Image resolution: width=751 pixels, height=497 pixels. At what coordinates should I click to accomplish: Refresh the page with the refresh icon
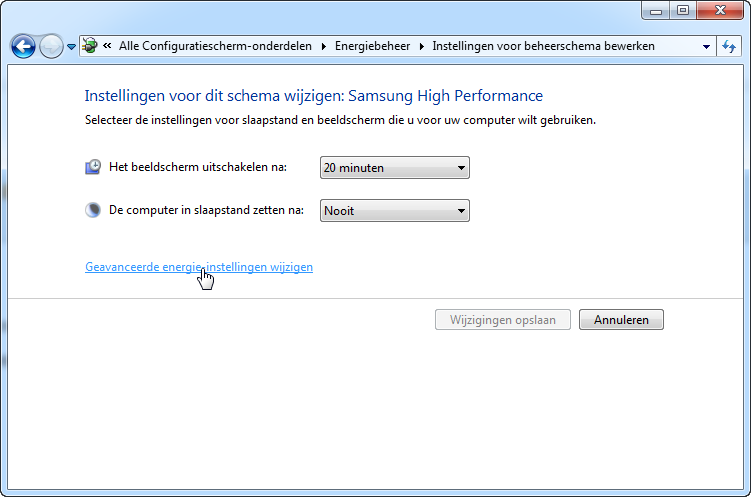[x=729, y=46]
